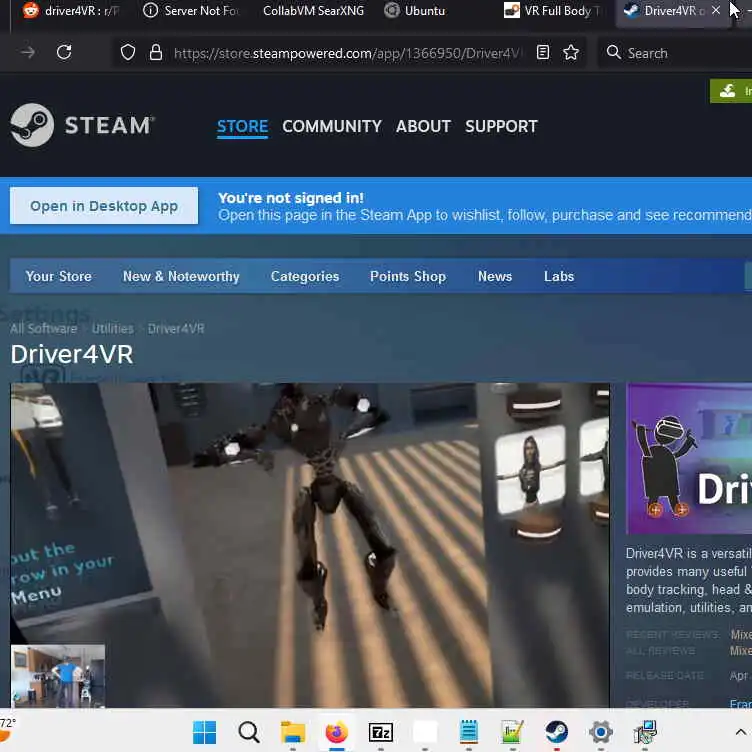Viewport: 752px width, 752px height.
Task: Click the Firefox taskbar icon
Action: coord(337,732)
